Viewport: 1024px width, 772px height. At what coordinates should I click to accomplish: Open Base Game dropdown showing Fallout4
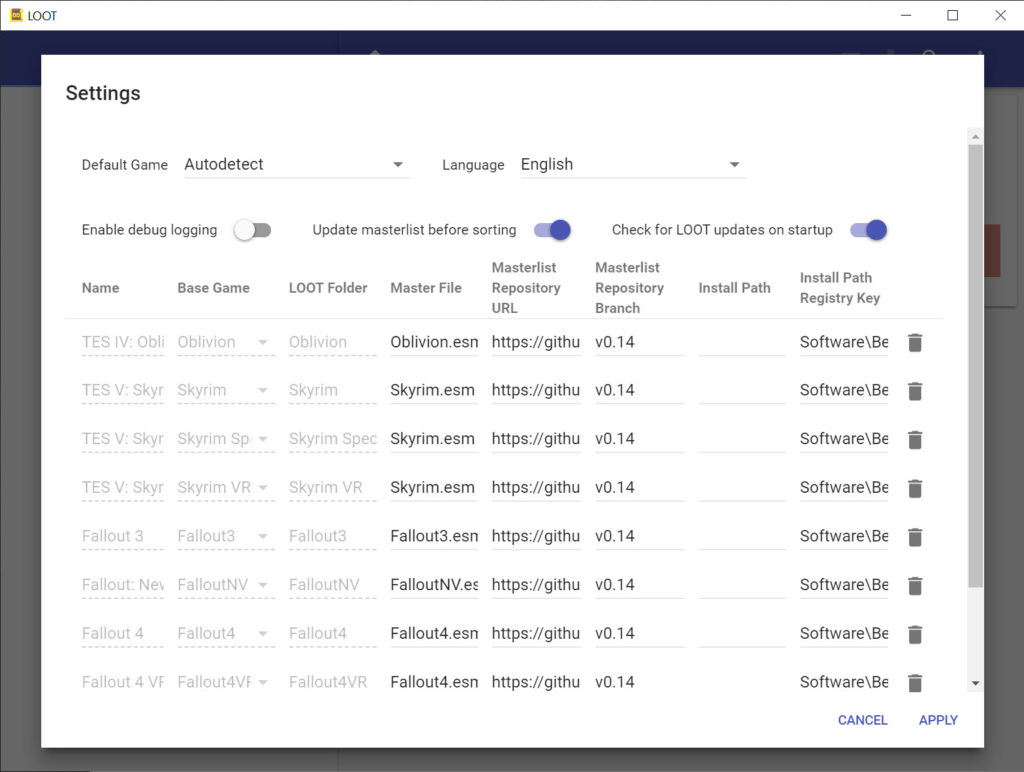pos(225,634)
